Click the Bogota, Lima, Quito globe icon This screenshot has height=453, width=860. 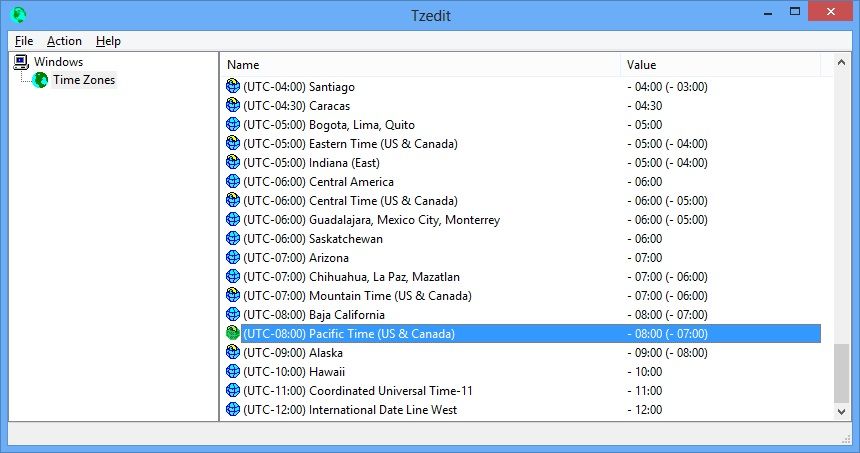coord(233,124)
